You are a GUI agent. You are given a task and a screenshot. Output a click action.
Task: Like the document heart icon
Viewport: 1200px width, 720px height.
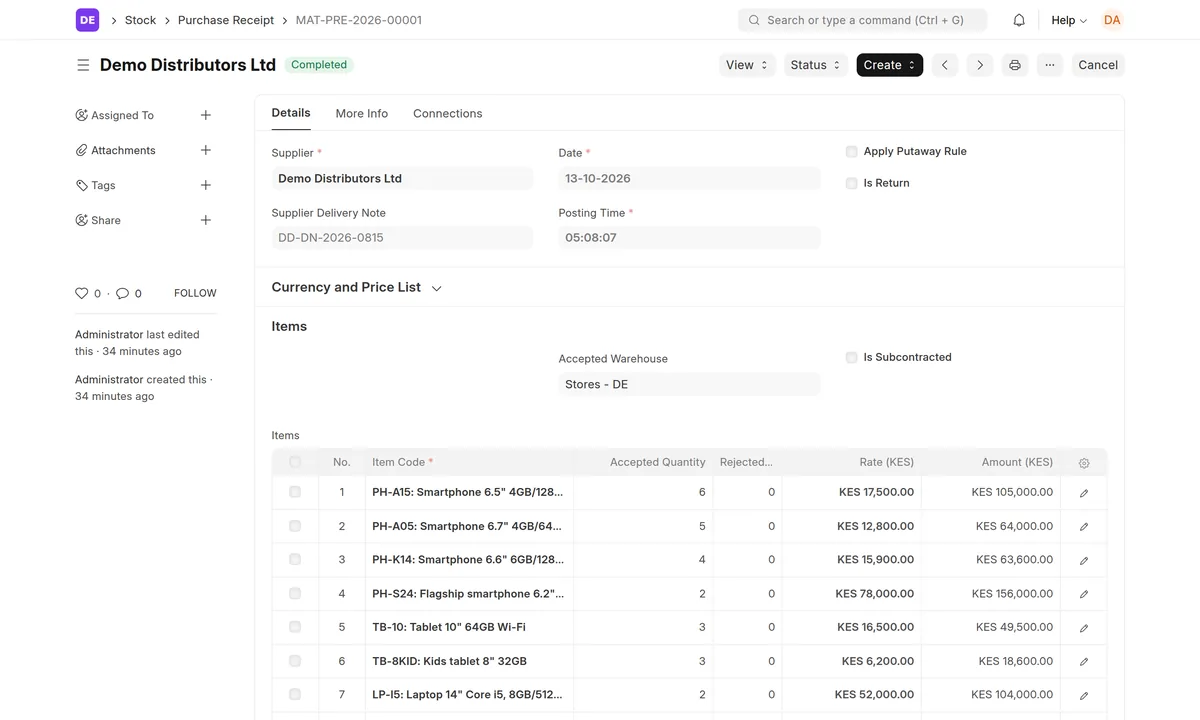[82, 293]
